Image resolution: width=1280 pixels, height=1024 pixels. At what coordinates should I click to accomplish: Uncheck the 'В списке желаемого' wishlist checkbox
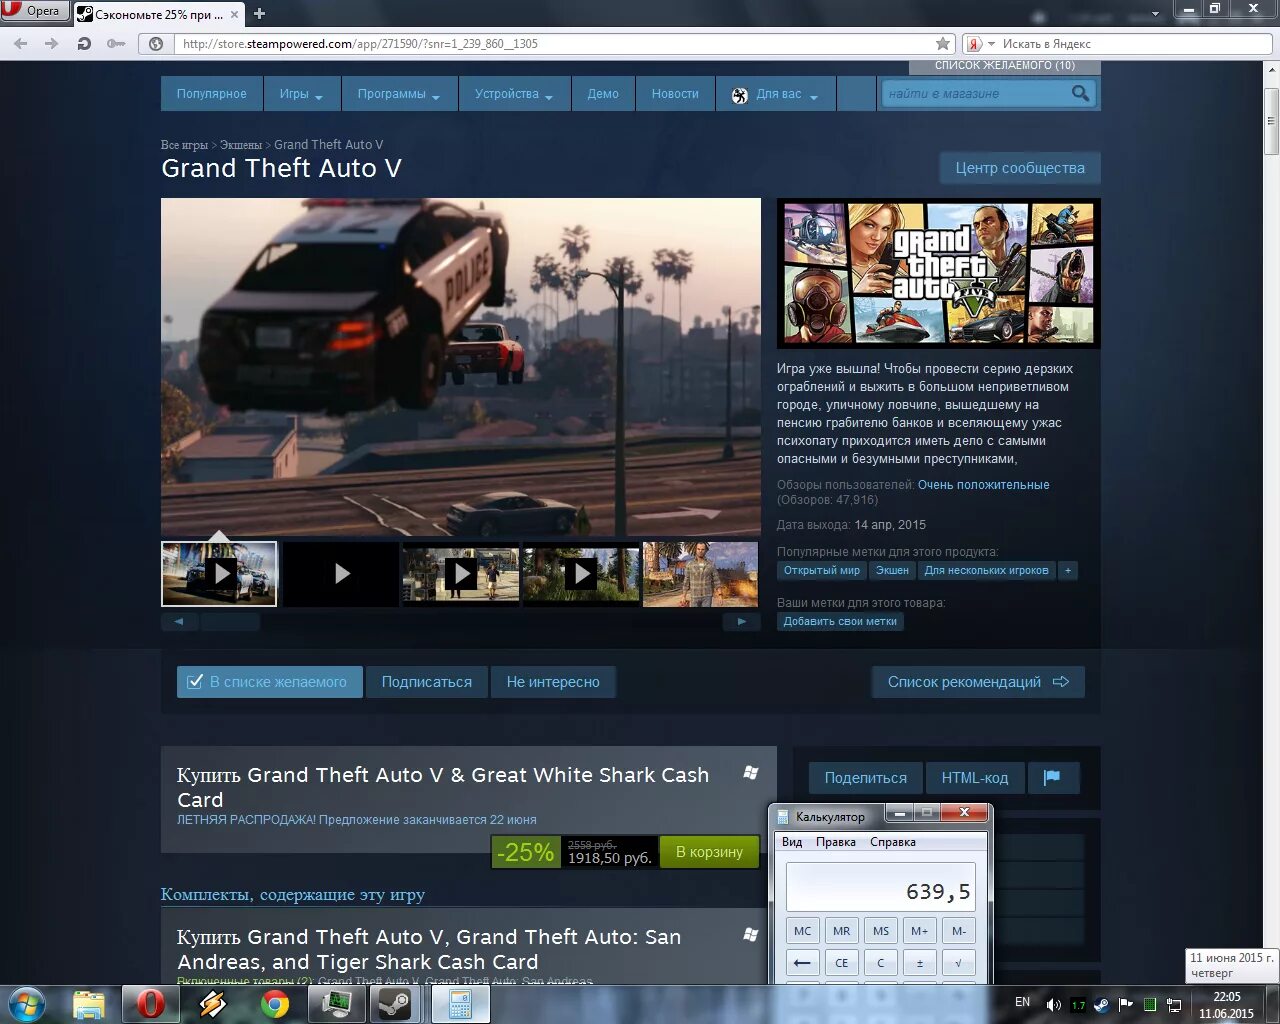point(195,682)
